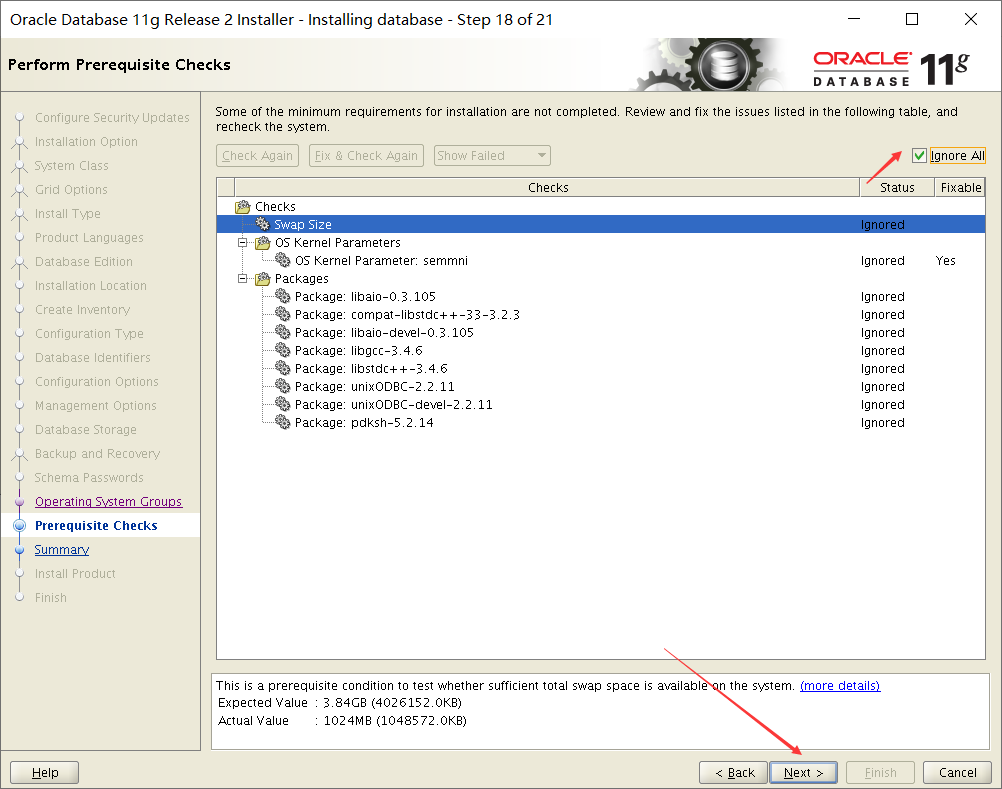
Task: Click the Swap Size gear icon
Action: [263, 224]
